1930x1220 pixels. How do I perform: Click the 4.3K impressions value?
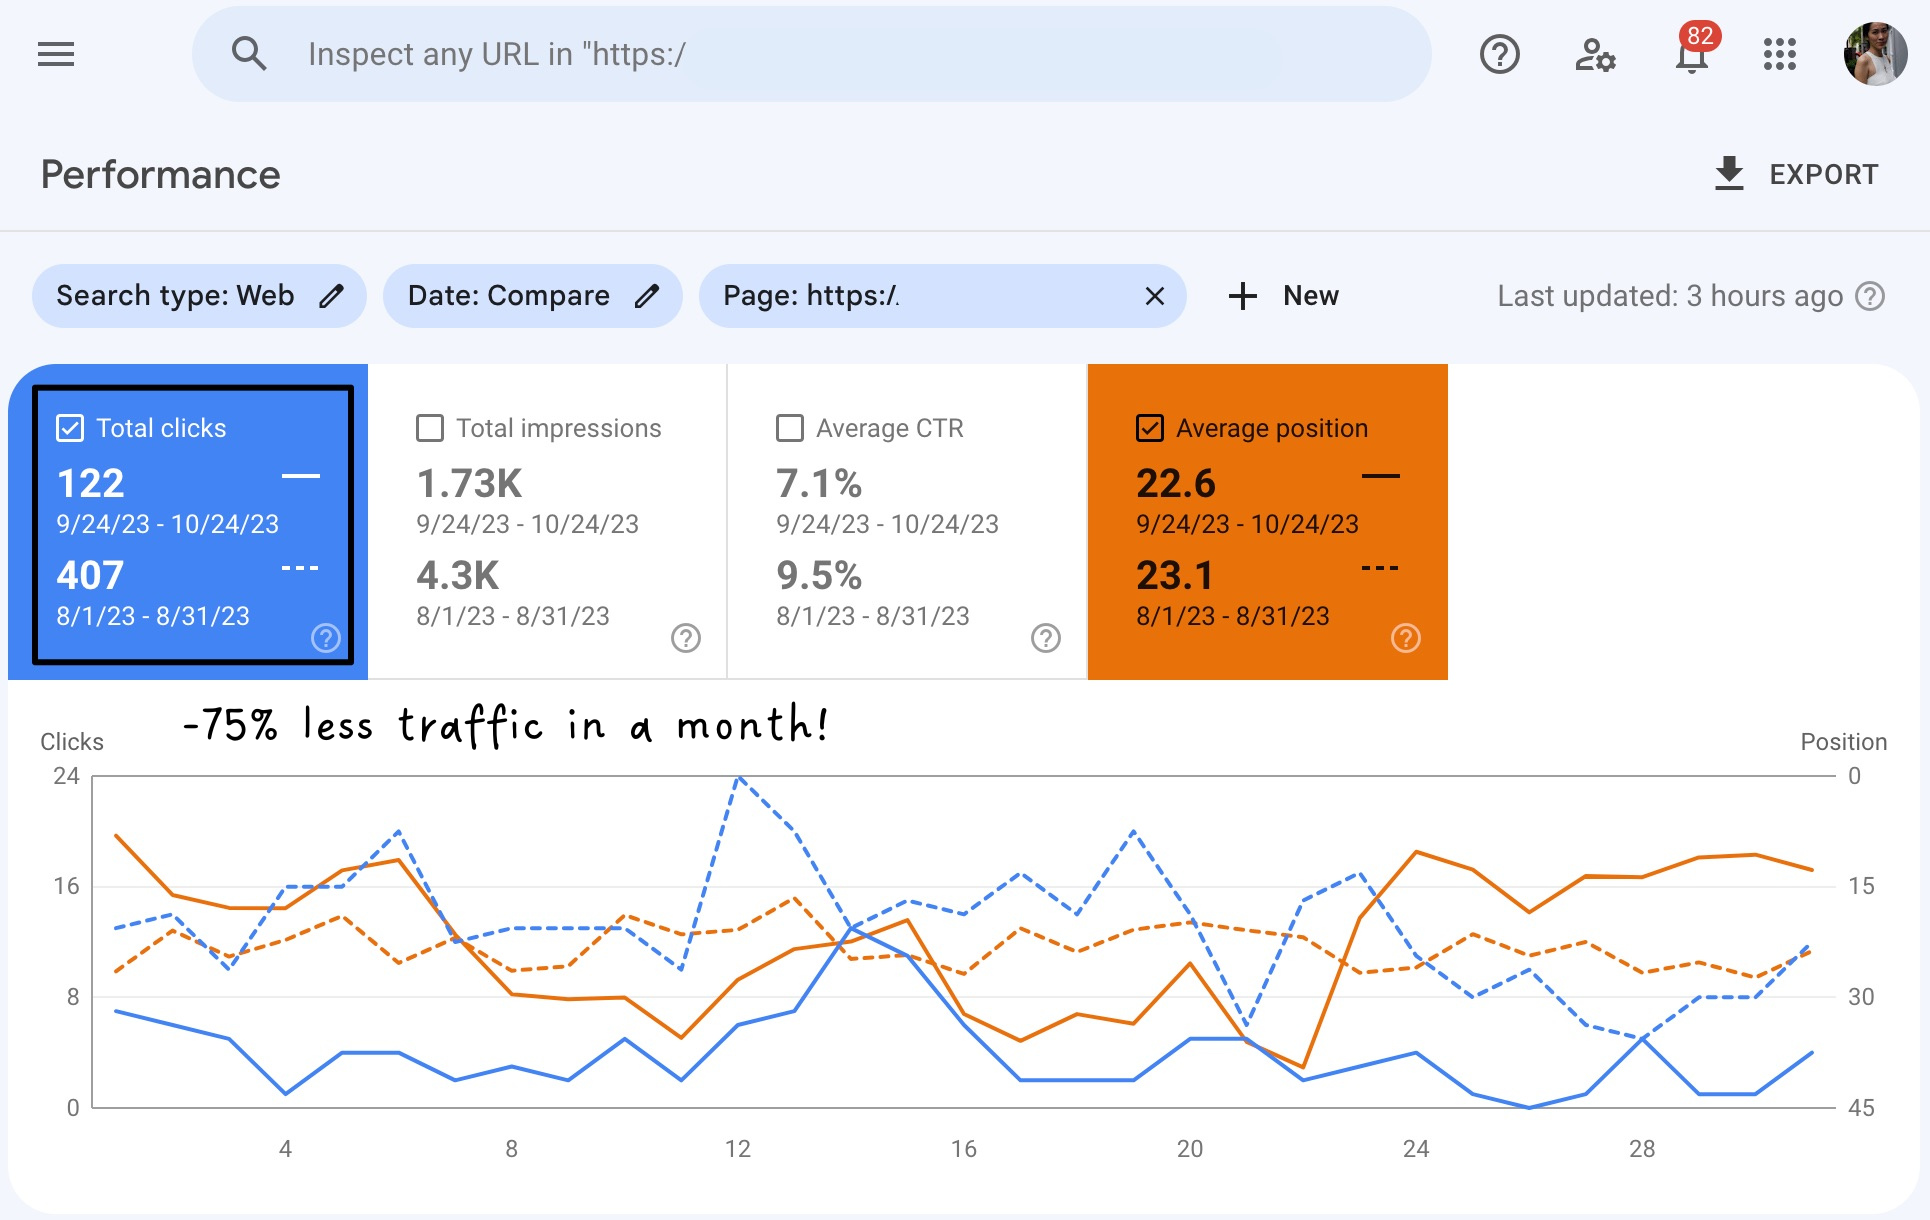click(458, 576)
